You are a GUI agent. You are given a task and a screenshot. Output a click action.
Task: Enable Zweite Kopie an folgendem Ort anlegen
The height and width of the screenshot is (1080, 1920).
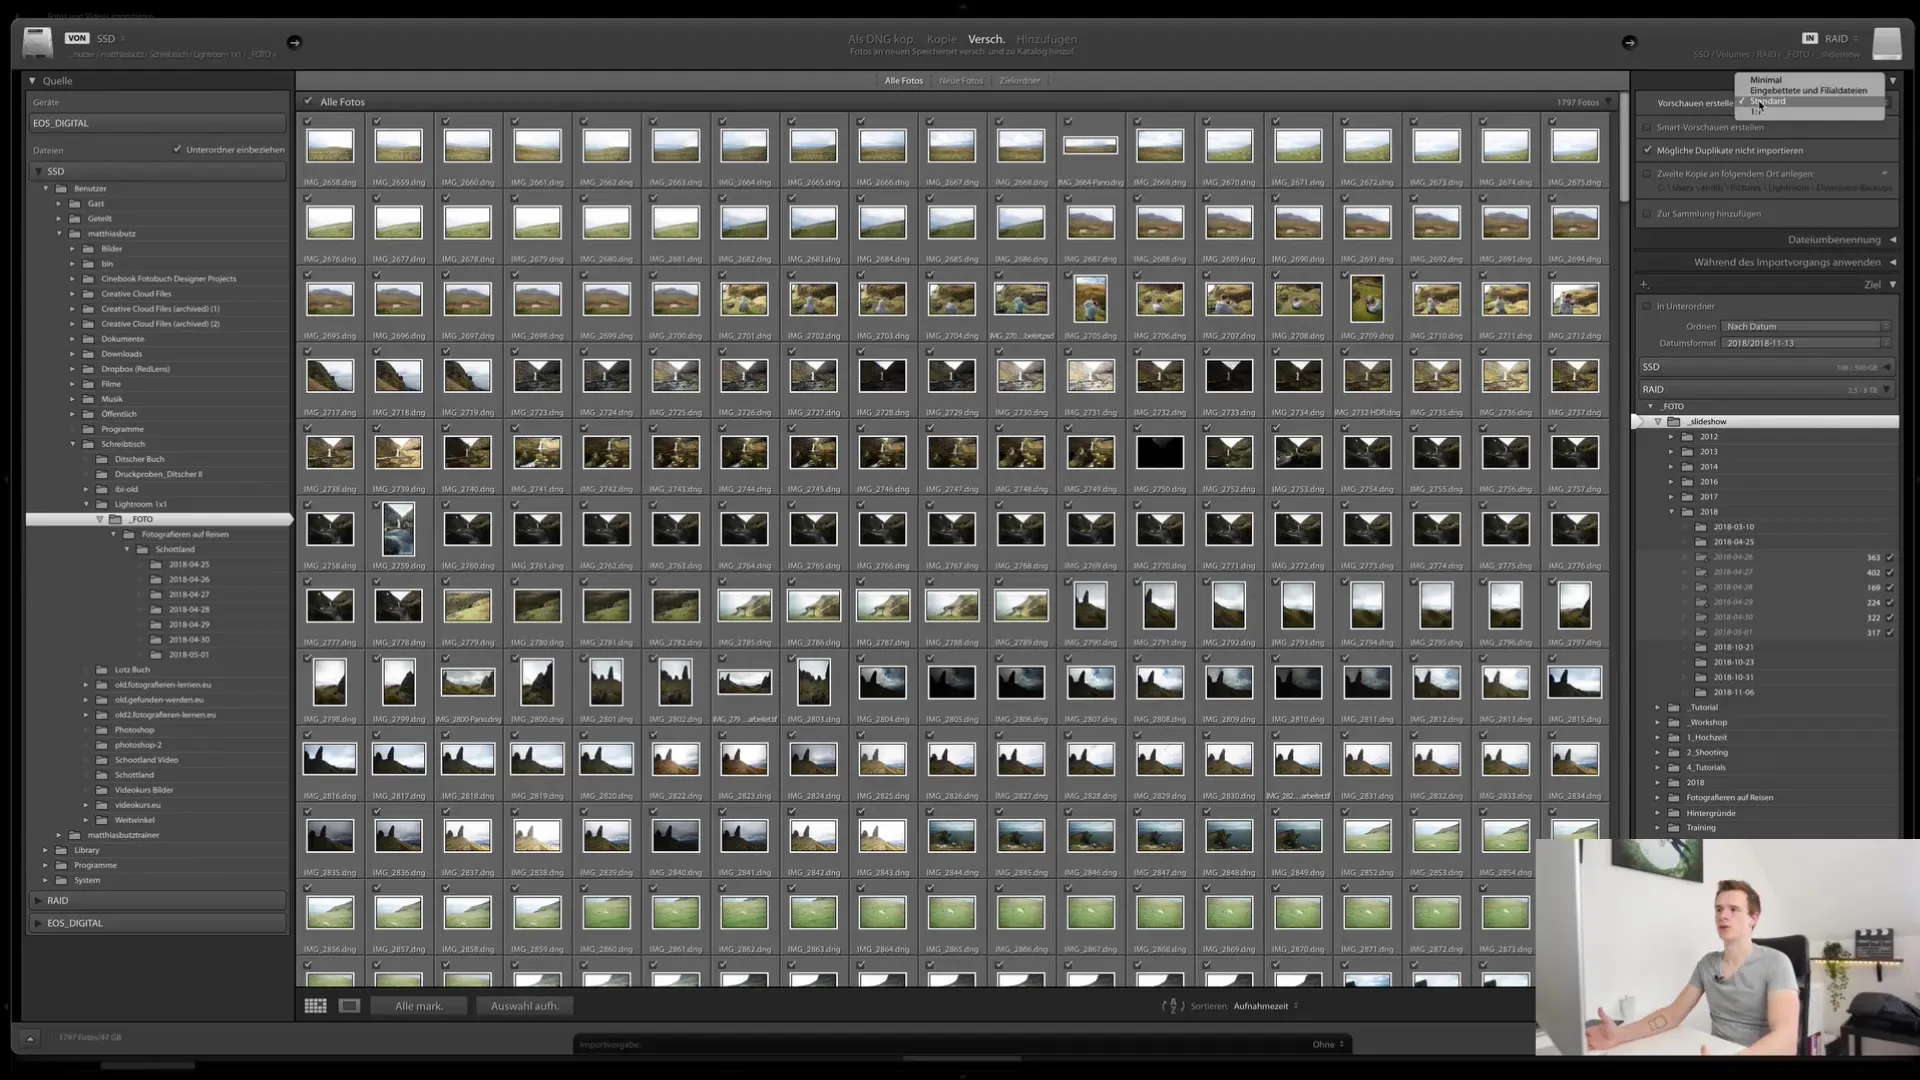1647,174
